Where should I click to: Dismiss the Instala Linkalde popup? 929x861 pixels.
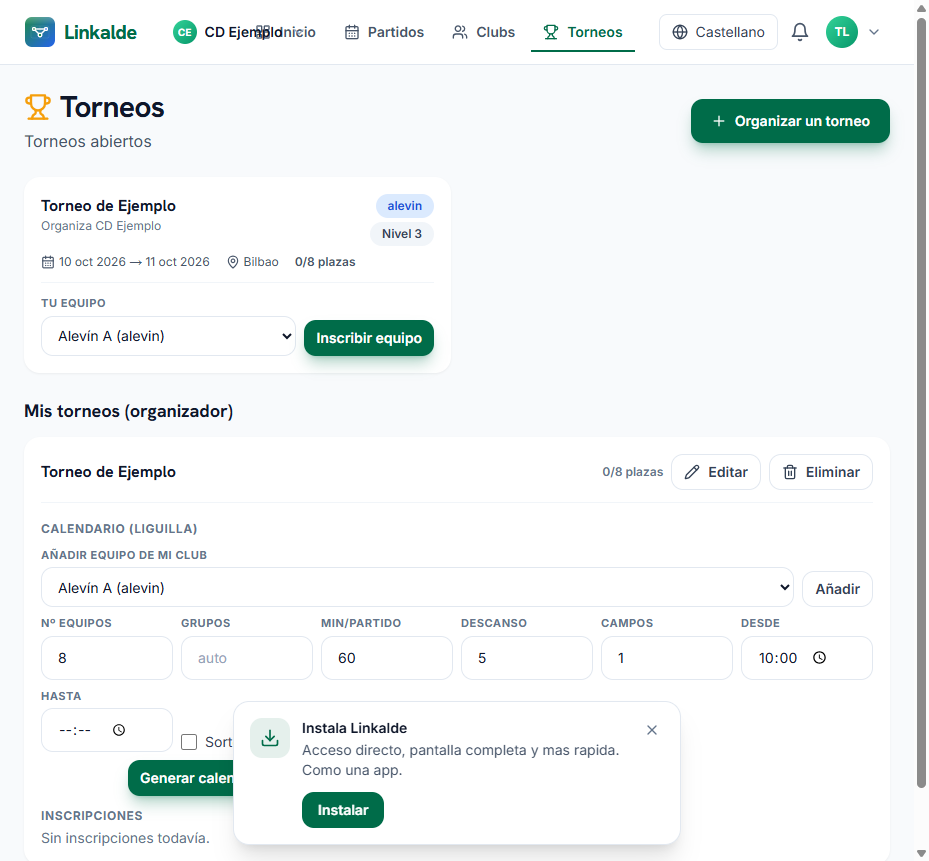point(652,730)
